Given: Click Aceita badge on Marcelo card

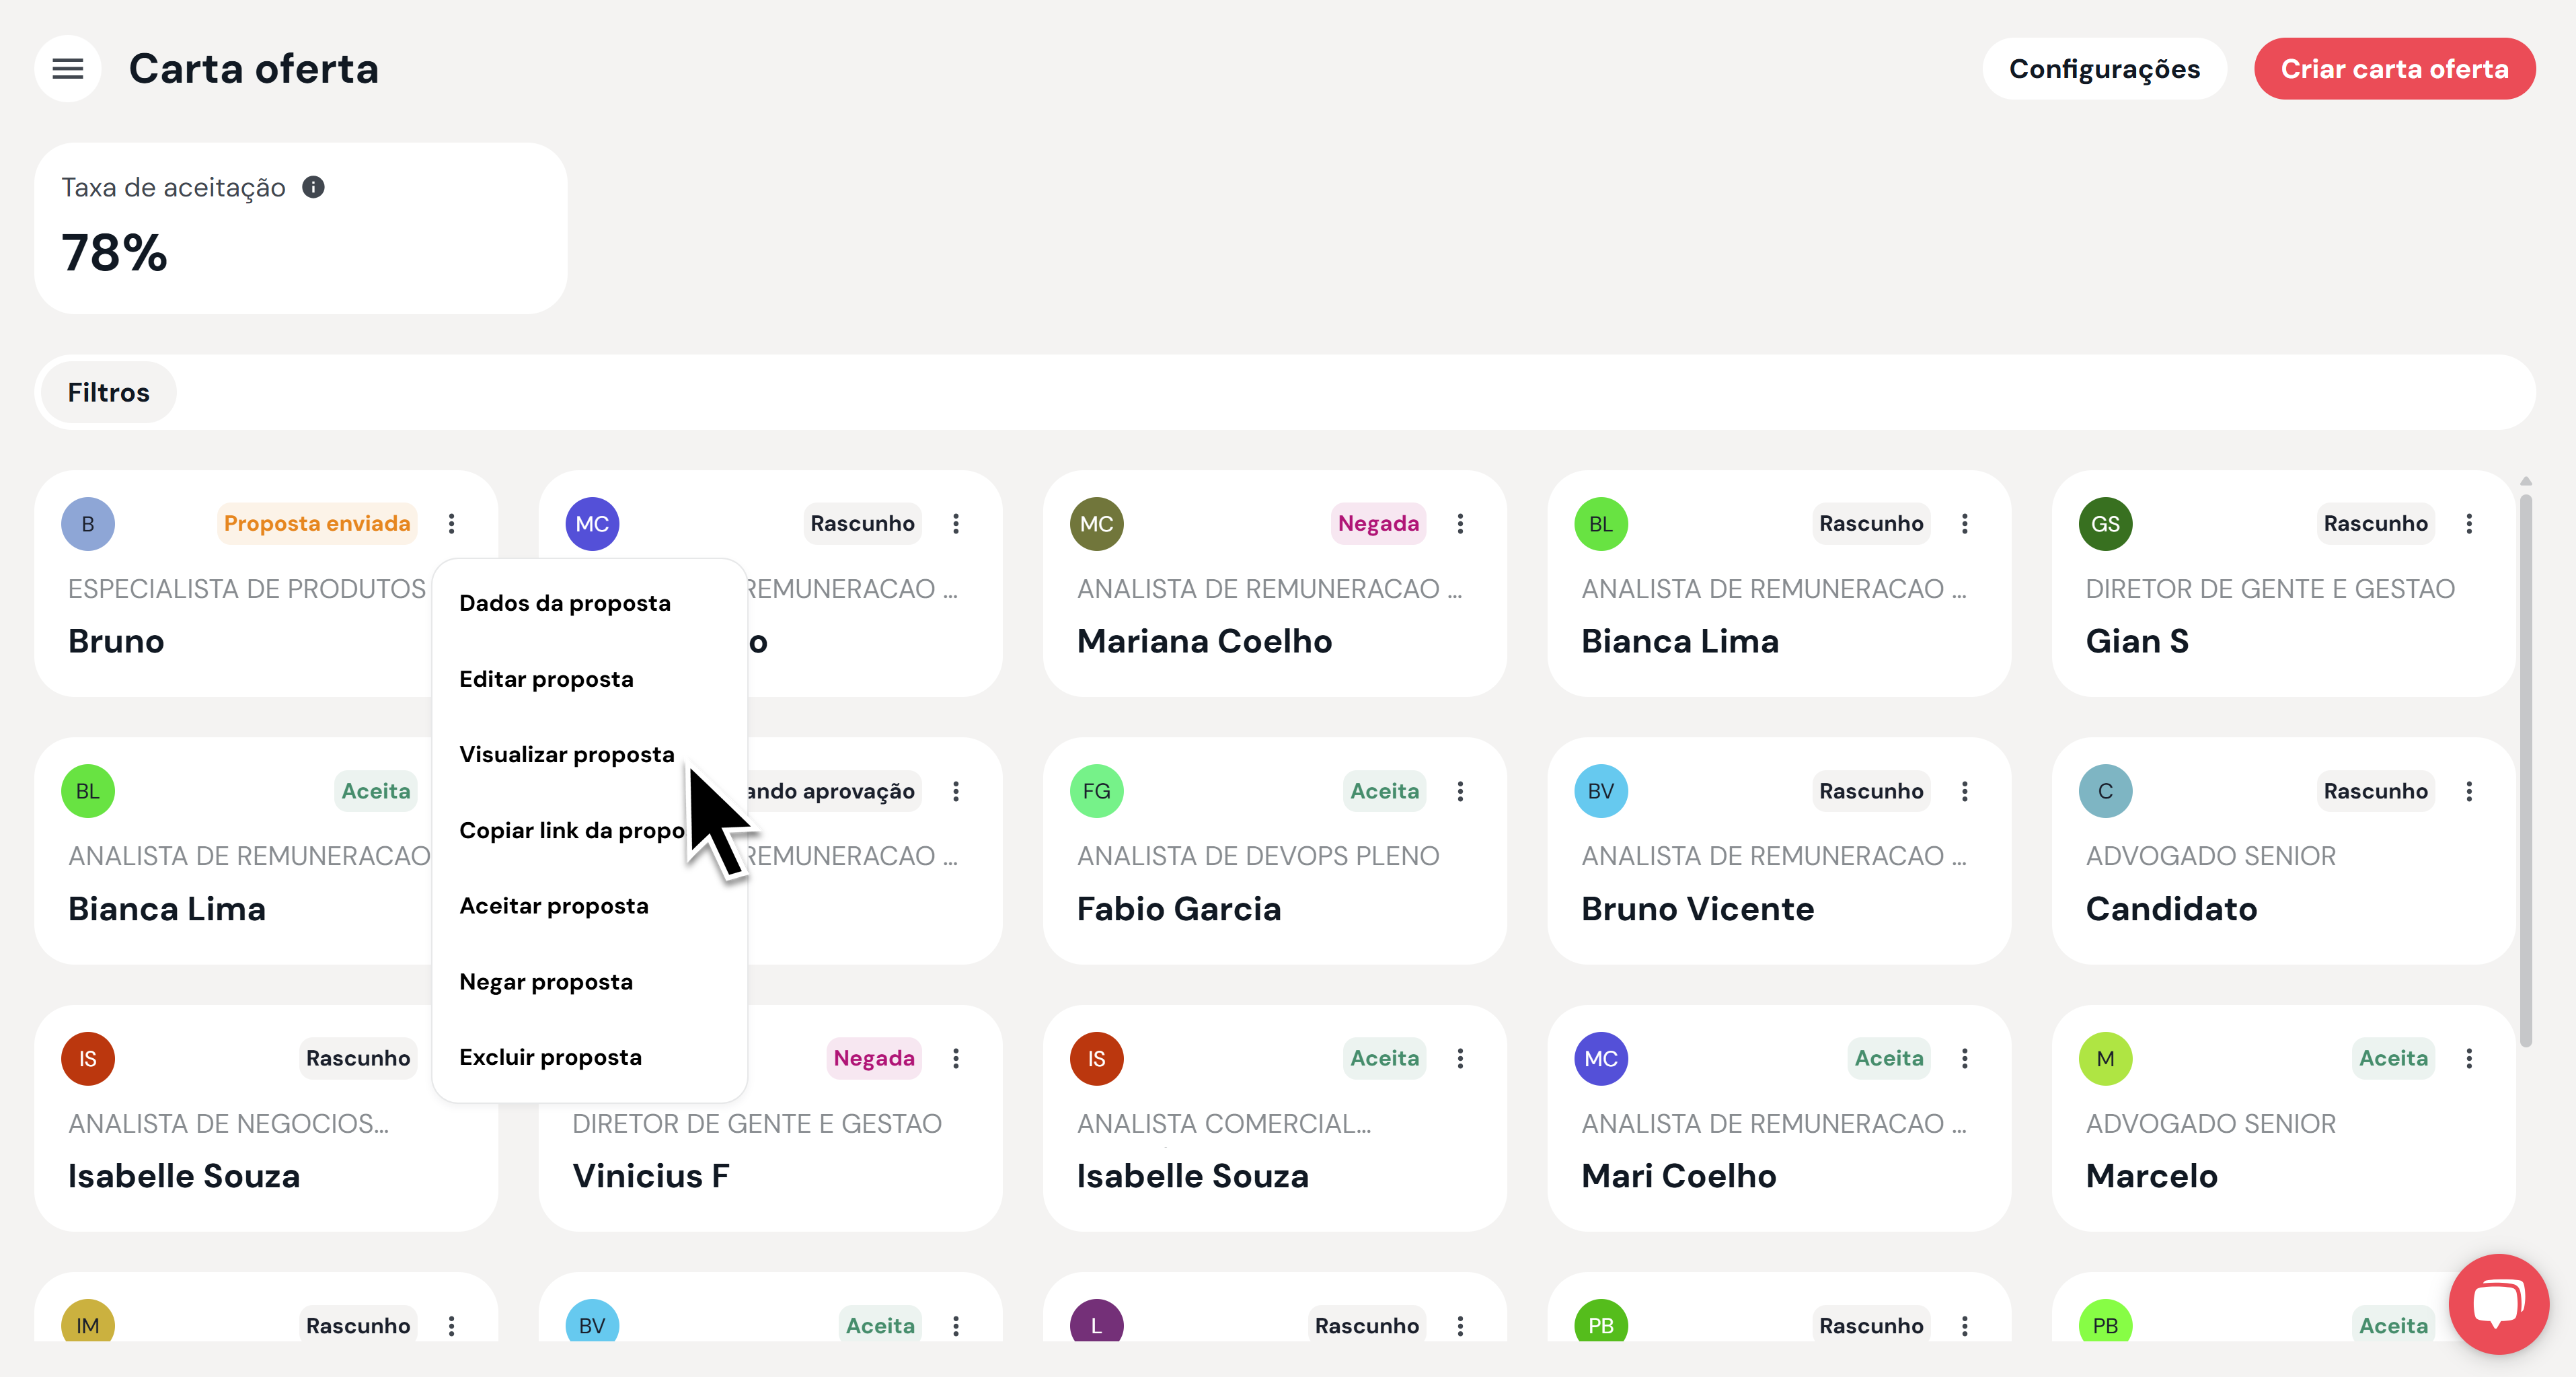Looking at the screenshot, I should 2393,1058.
